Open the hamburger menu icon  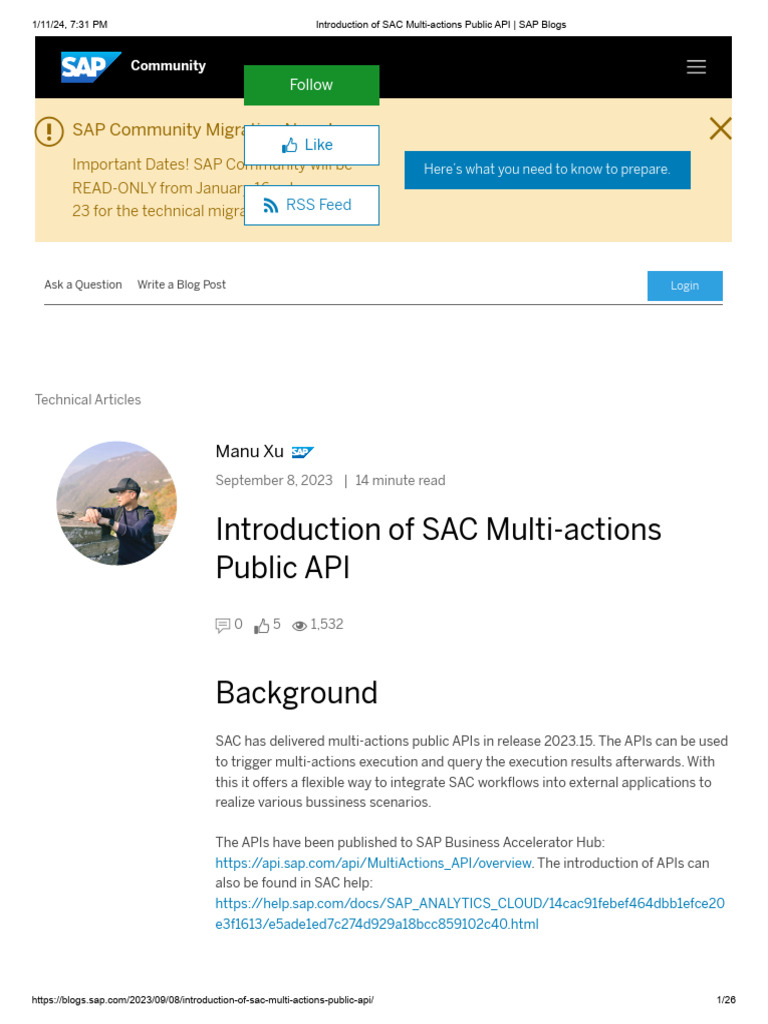click(x=696, y=67)
